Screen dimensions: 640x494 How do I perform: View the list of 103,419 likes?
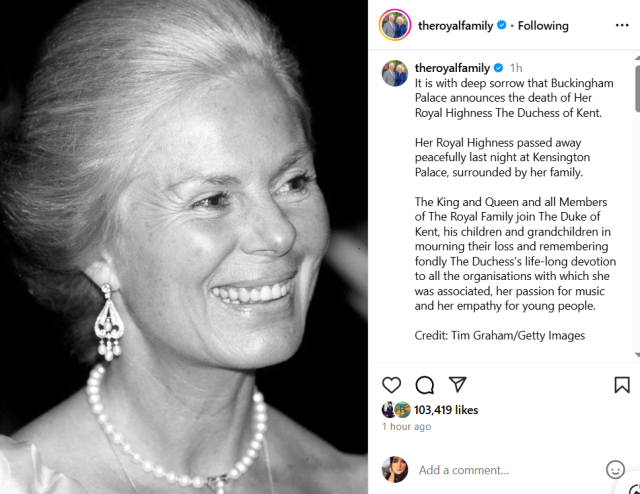(446, 410)
